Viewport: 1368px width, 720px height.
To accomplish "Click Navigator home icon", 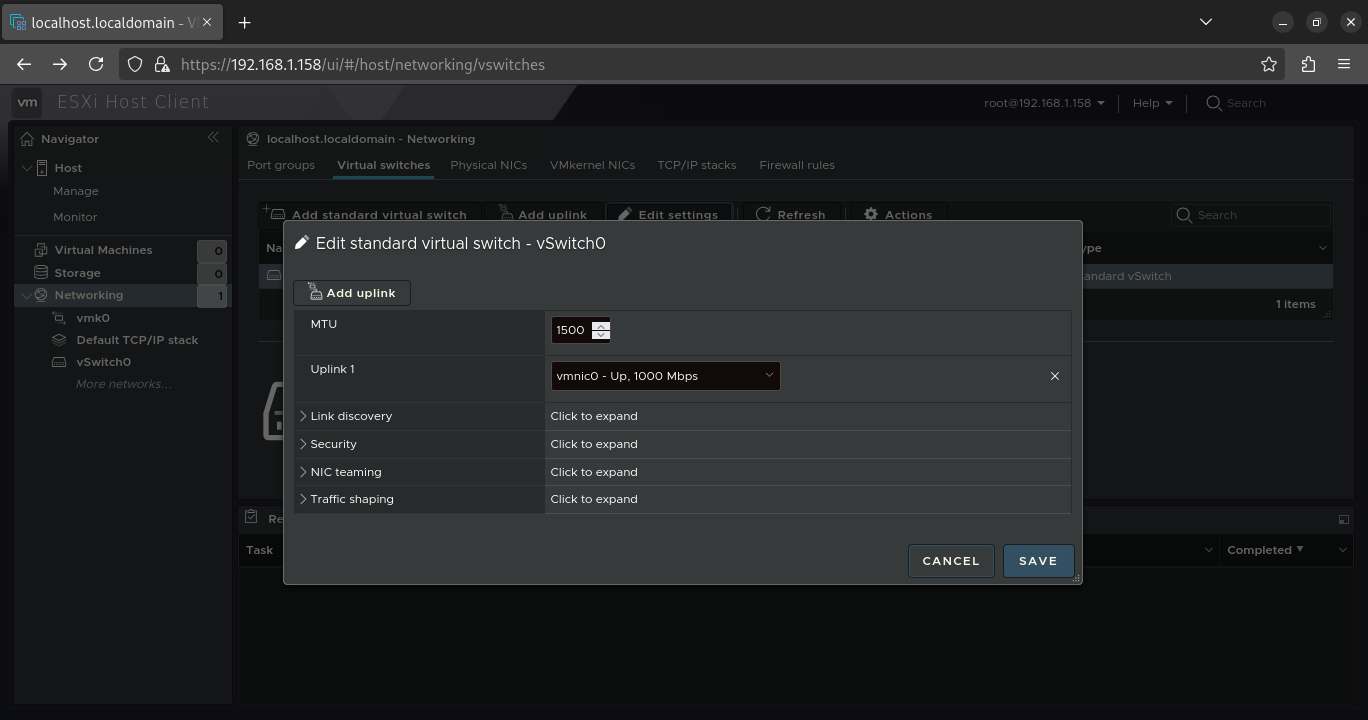I will [x=27, y=139].
